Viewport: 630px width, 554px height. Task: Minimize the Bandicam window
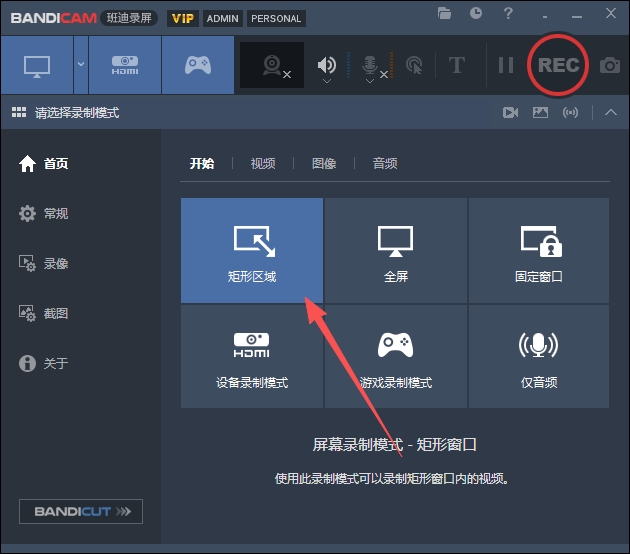[577, 16]
